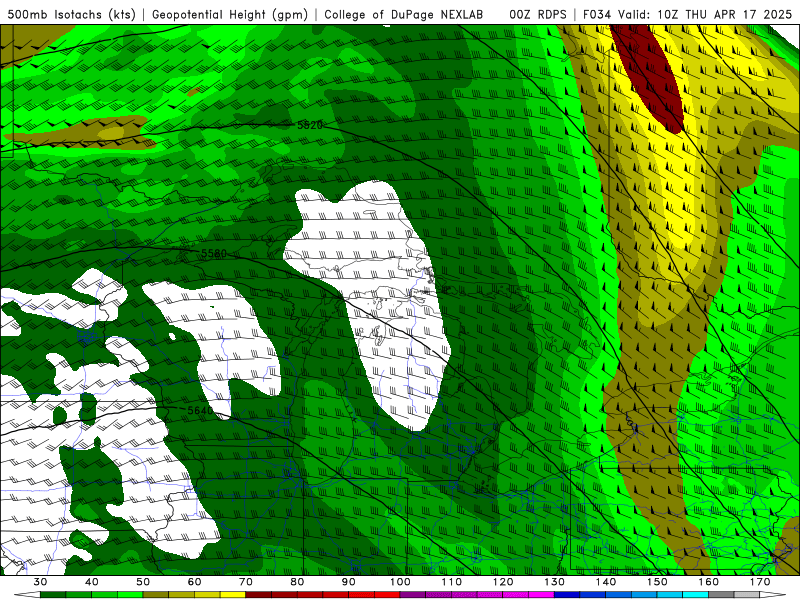This screenshot has width=800, height=600.
Task: Click the 140 label on the color scale
Action: (606, 582)
